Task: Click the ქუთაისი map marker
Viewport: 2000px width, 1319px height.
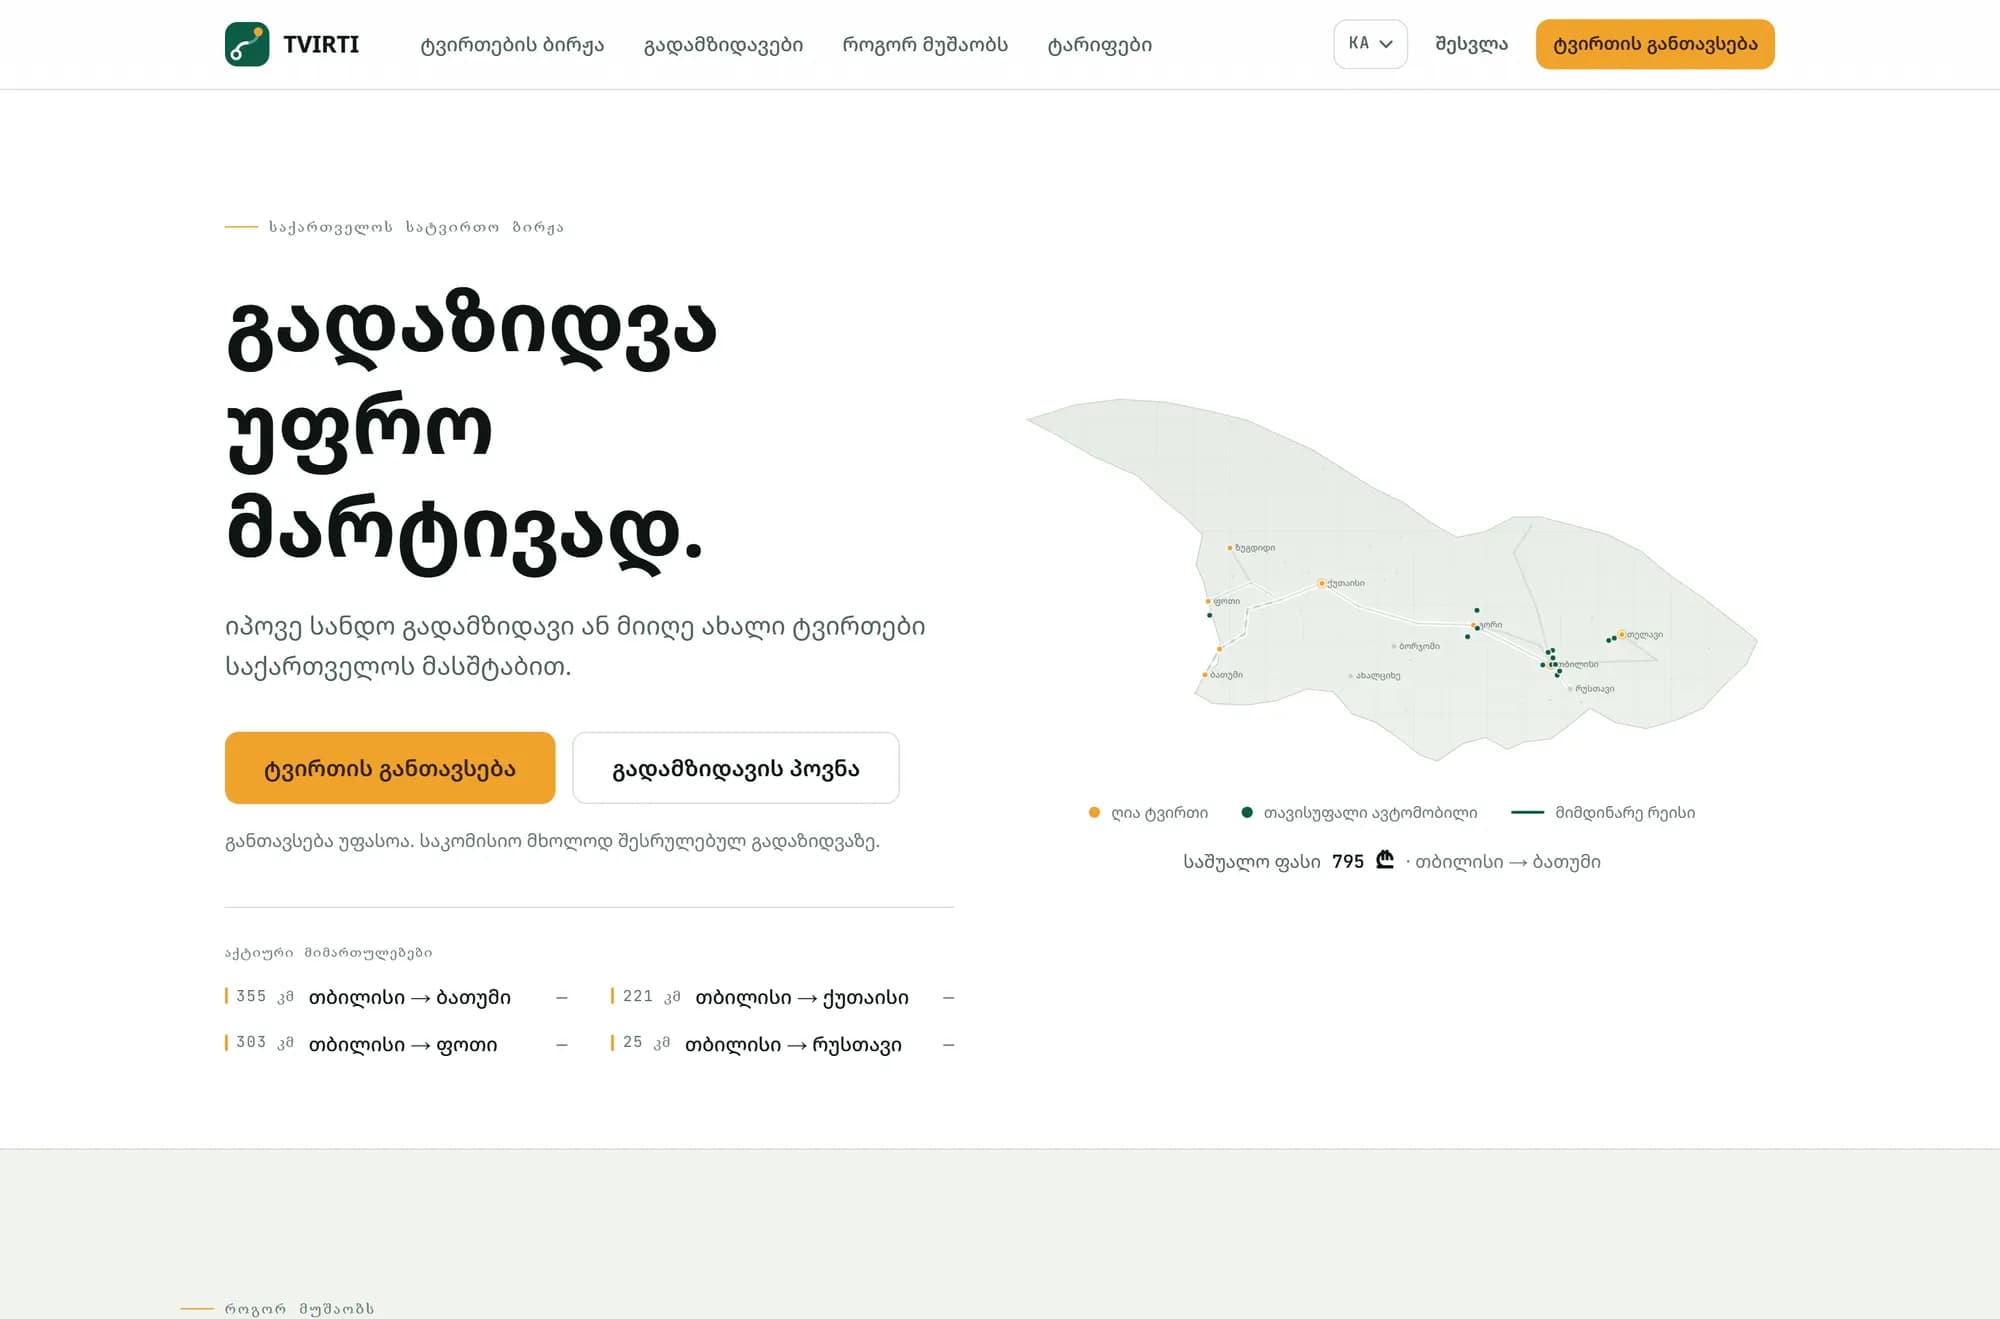Action: 1321,583
